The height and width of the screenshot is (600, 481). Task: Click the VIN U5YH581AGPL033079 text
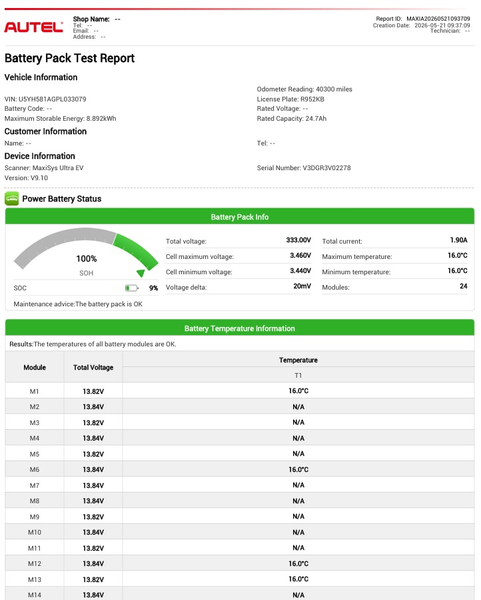pyautogui.click(x=45, y=99)
